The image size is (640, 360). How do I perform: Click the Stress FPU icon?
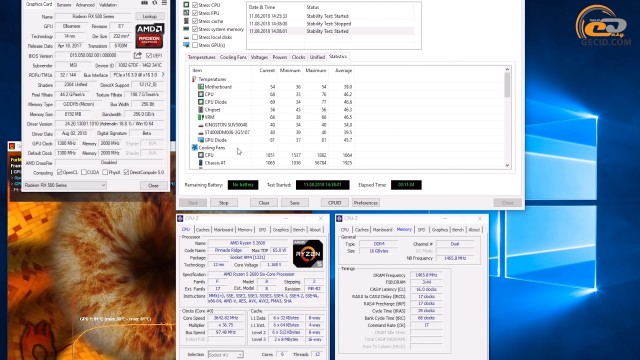click(x=186, y=13)
